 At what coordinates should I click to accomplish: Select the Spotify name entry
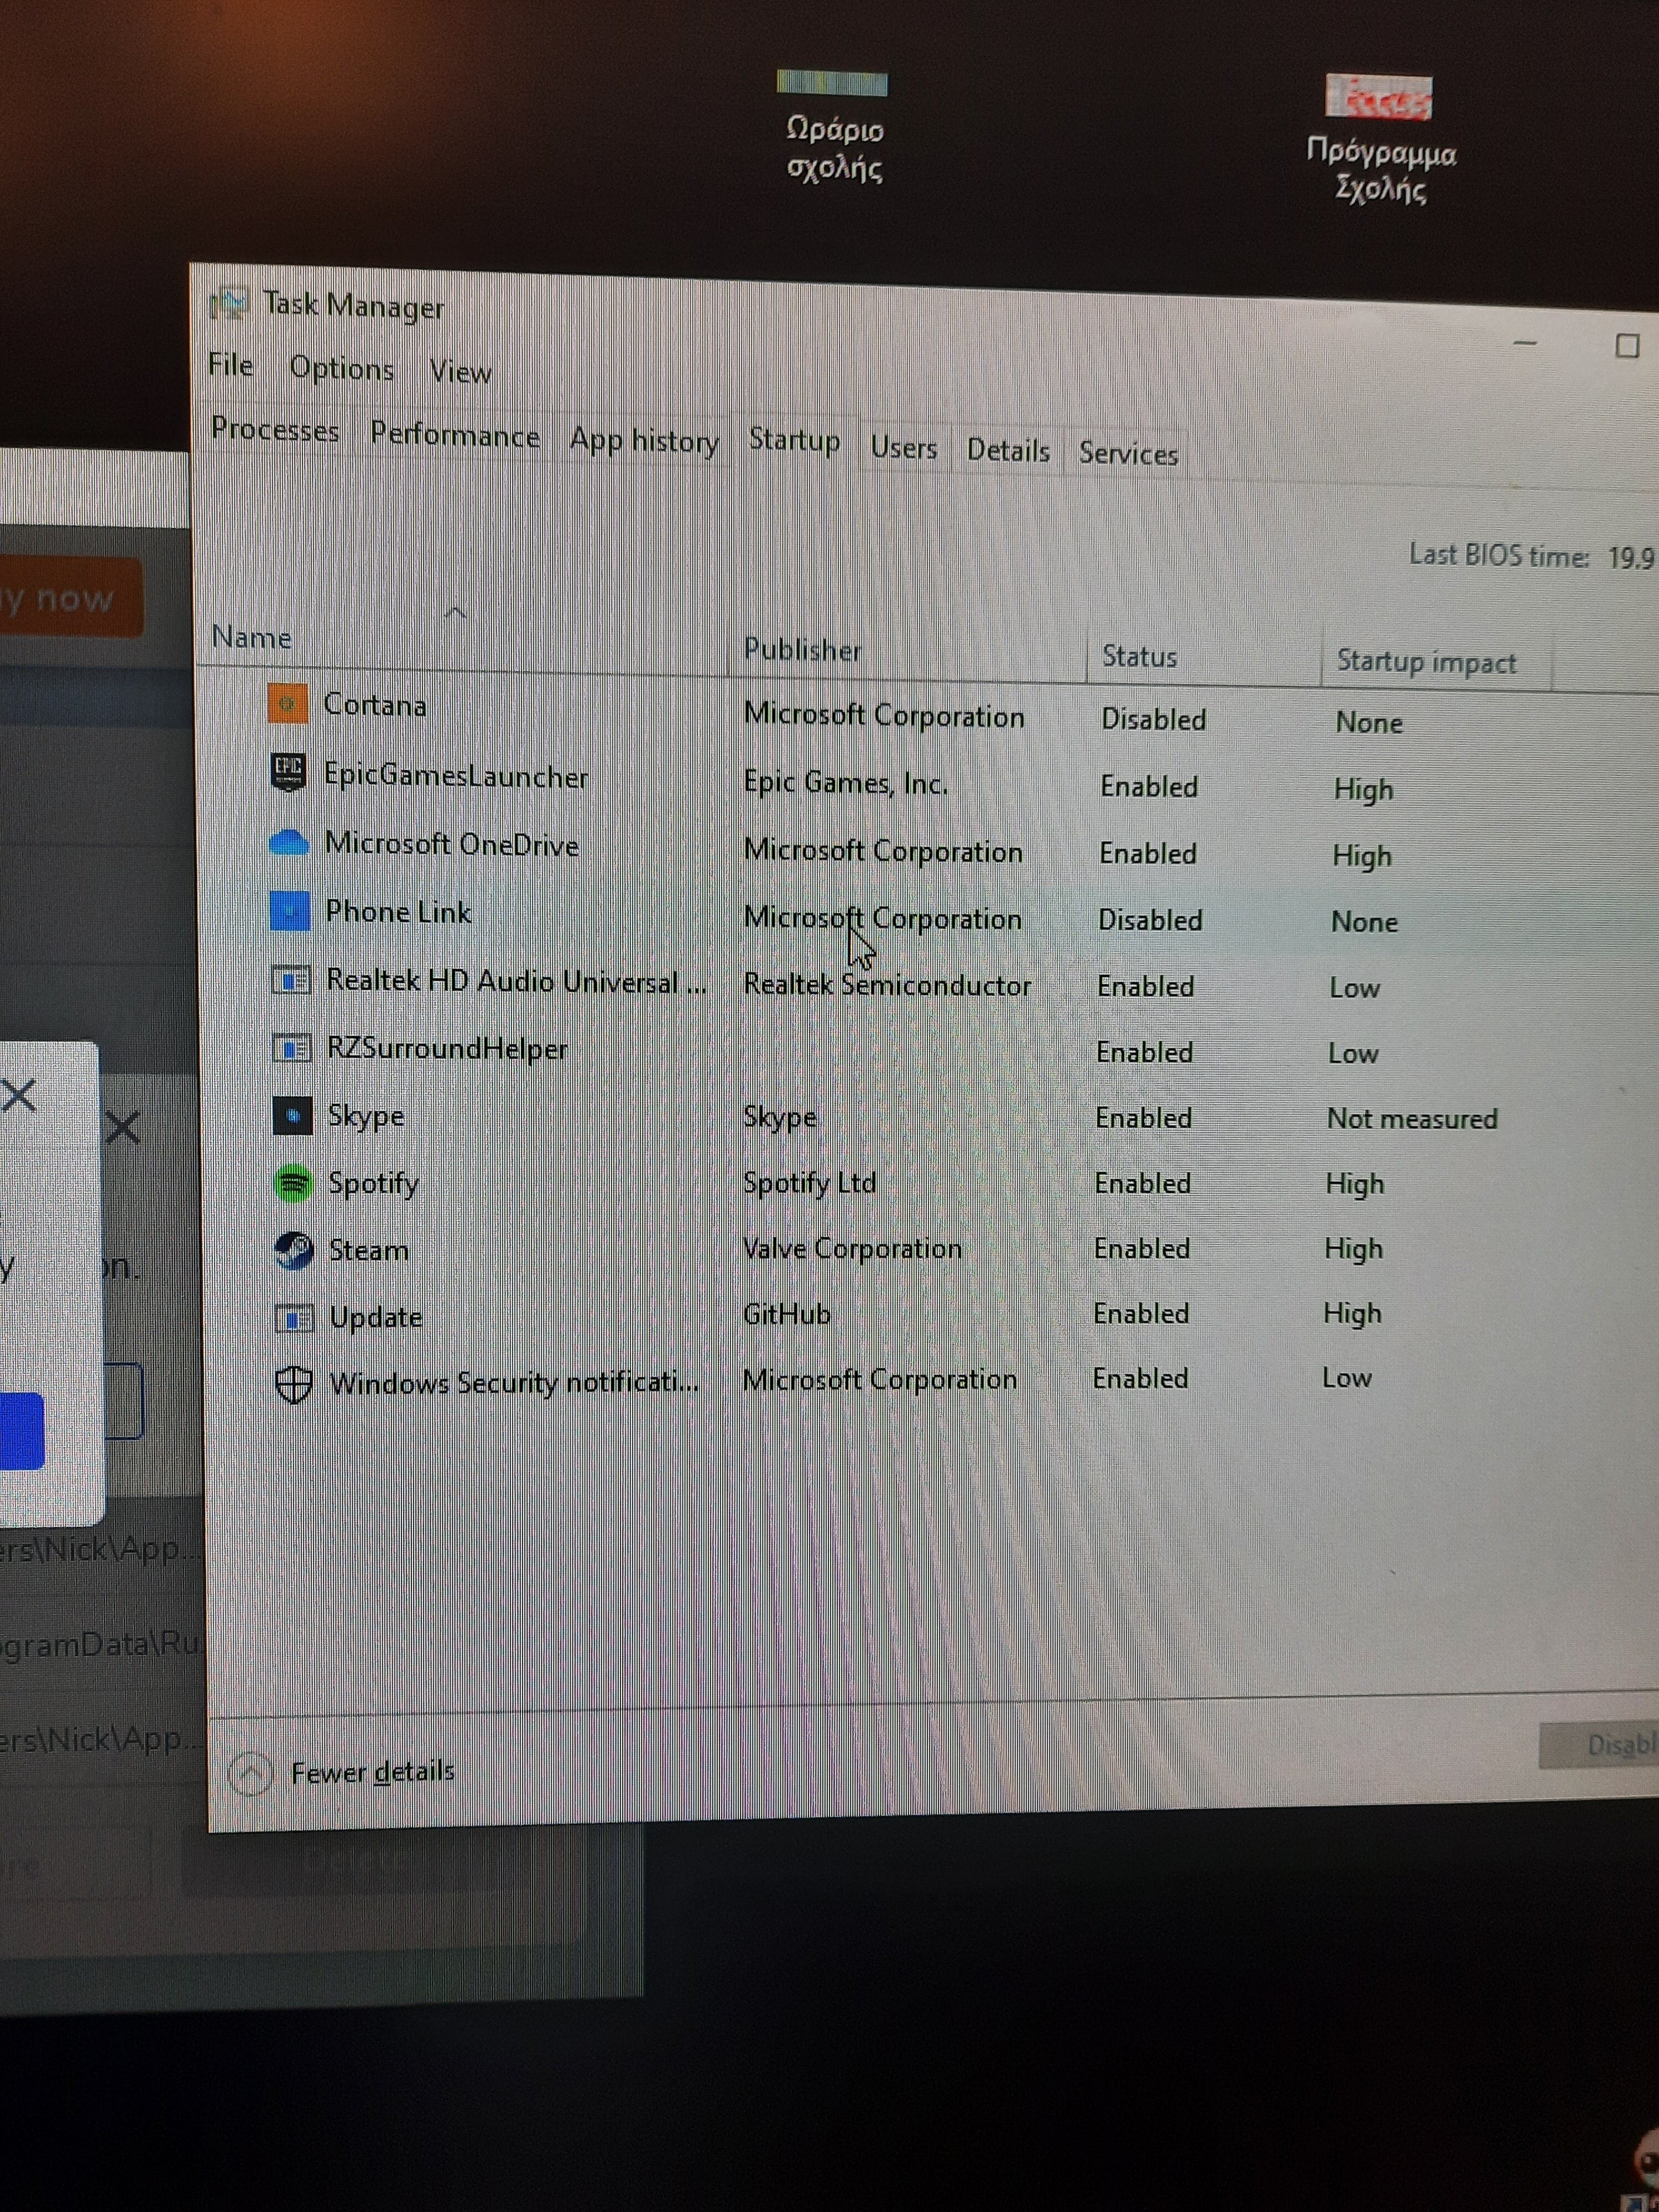(374, 1184)
